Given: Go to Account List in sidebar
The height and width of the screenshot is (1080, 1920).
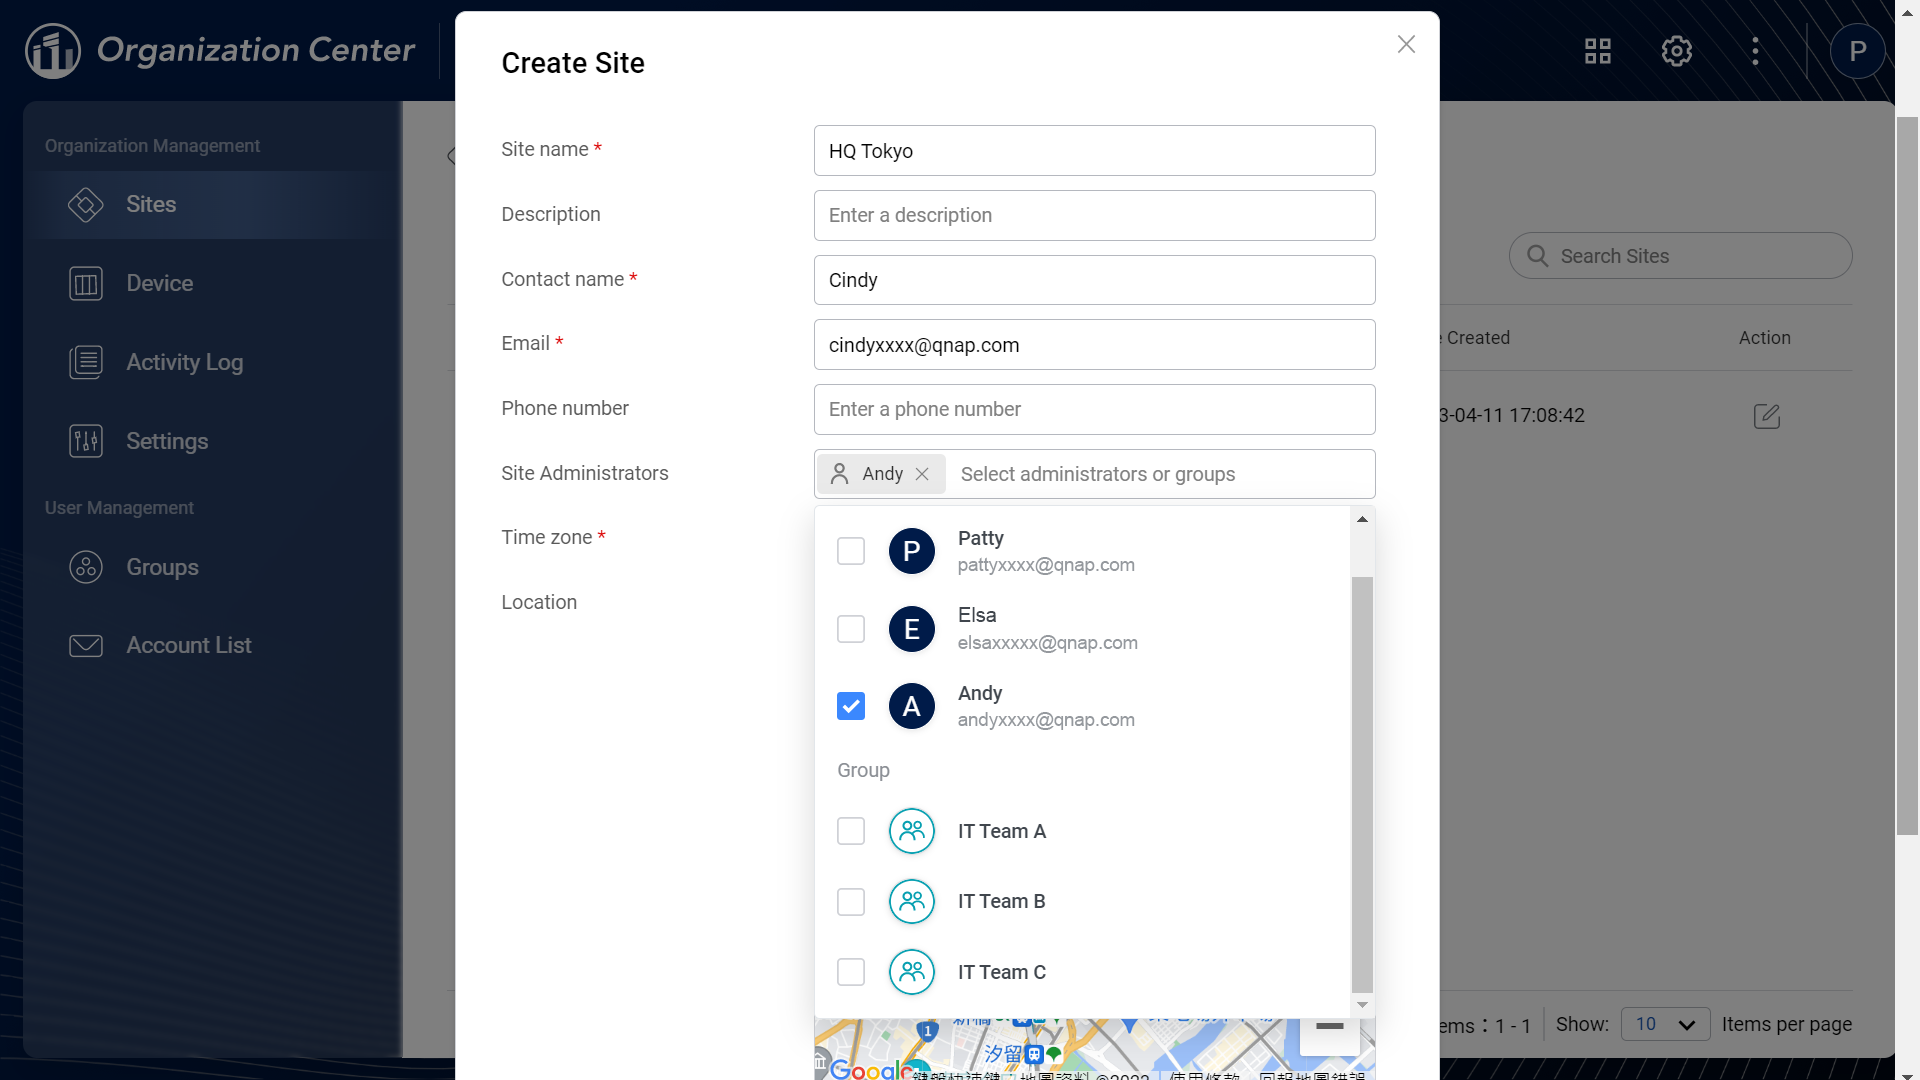Looking at the screenshot, I should 188,645.
